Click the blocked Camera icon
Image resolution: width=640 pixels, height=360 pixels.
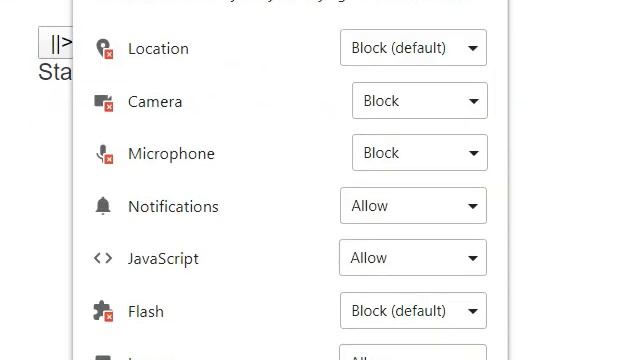coord(104,102)
